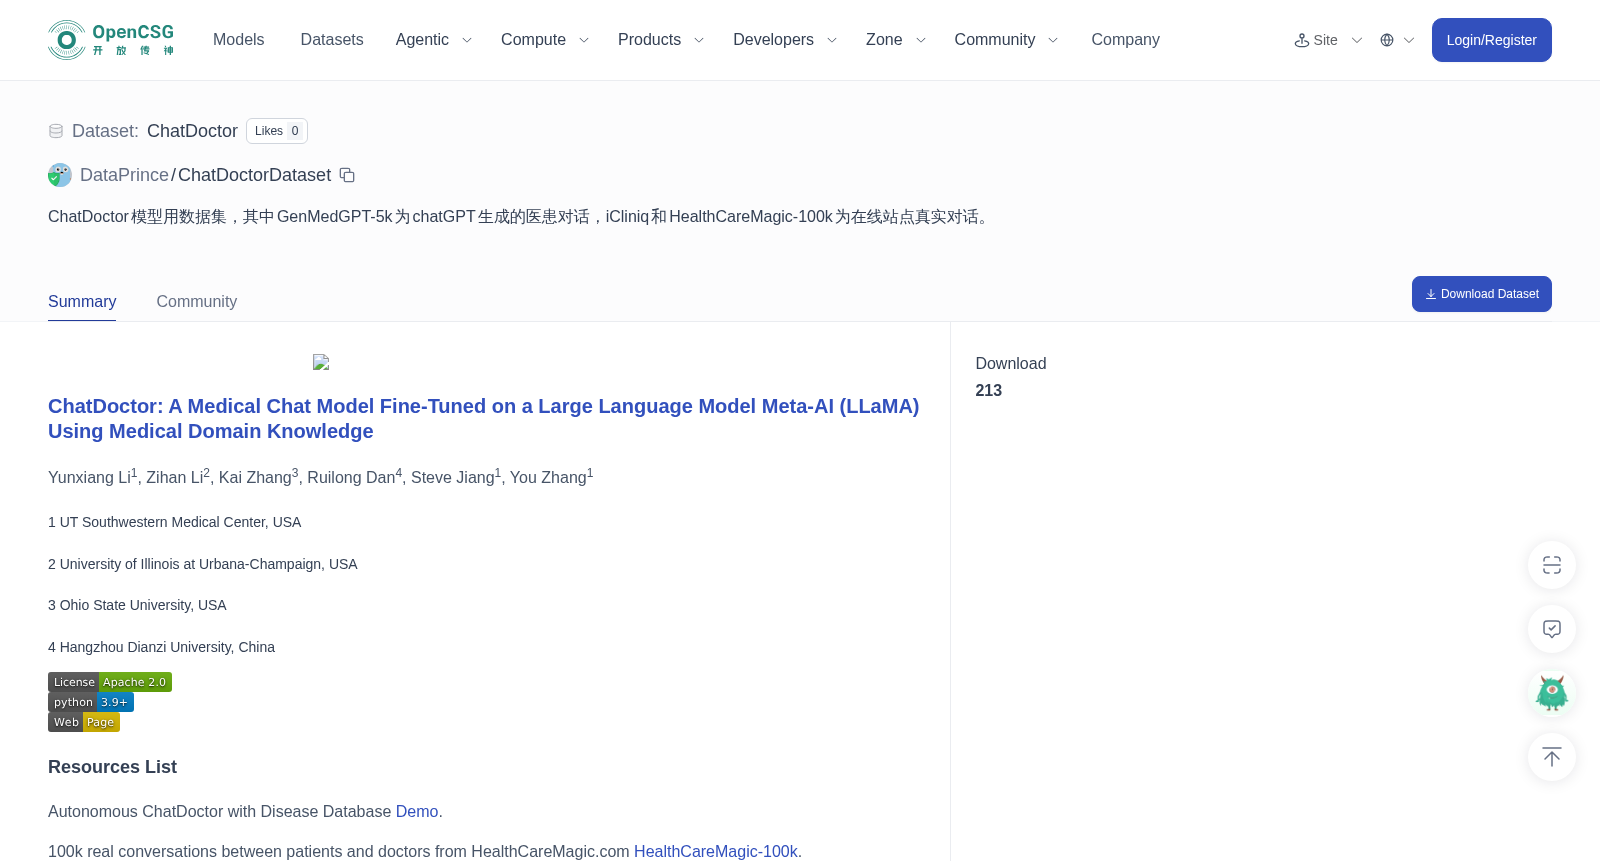Open the HealthCareMagic-100k link
The image size is (1600, 861).
[x=716, y=852]
